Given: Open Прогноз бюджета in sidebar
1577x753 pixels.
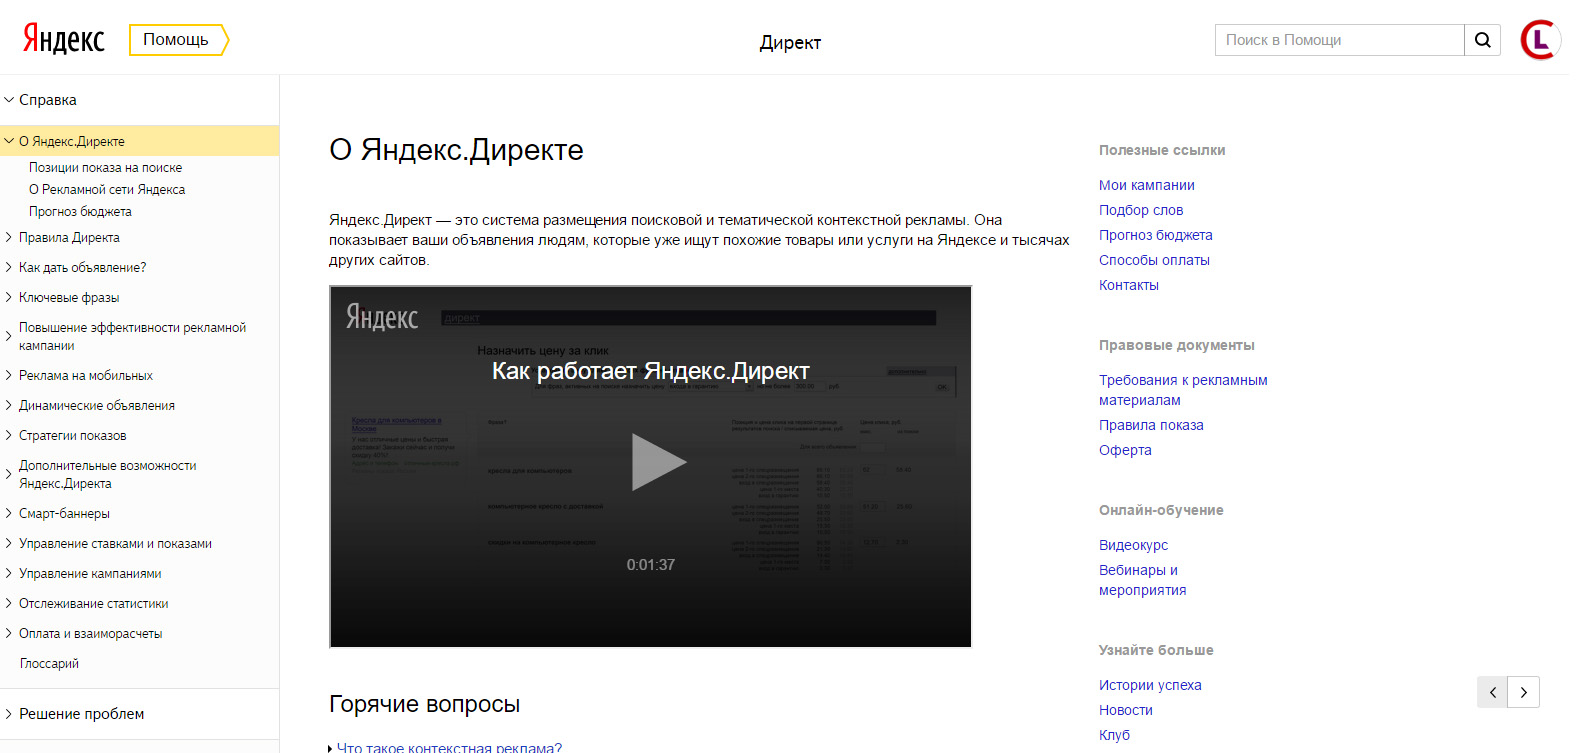Looking at the screenshot, I should pyautogui.click(x=80, y=211).
